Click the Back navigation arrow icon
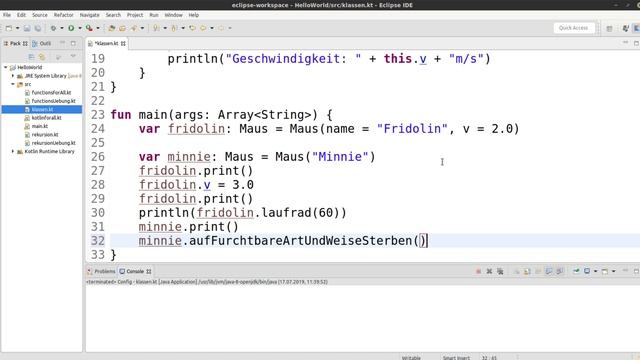 pos(203,28)
